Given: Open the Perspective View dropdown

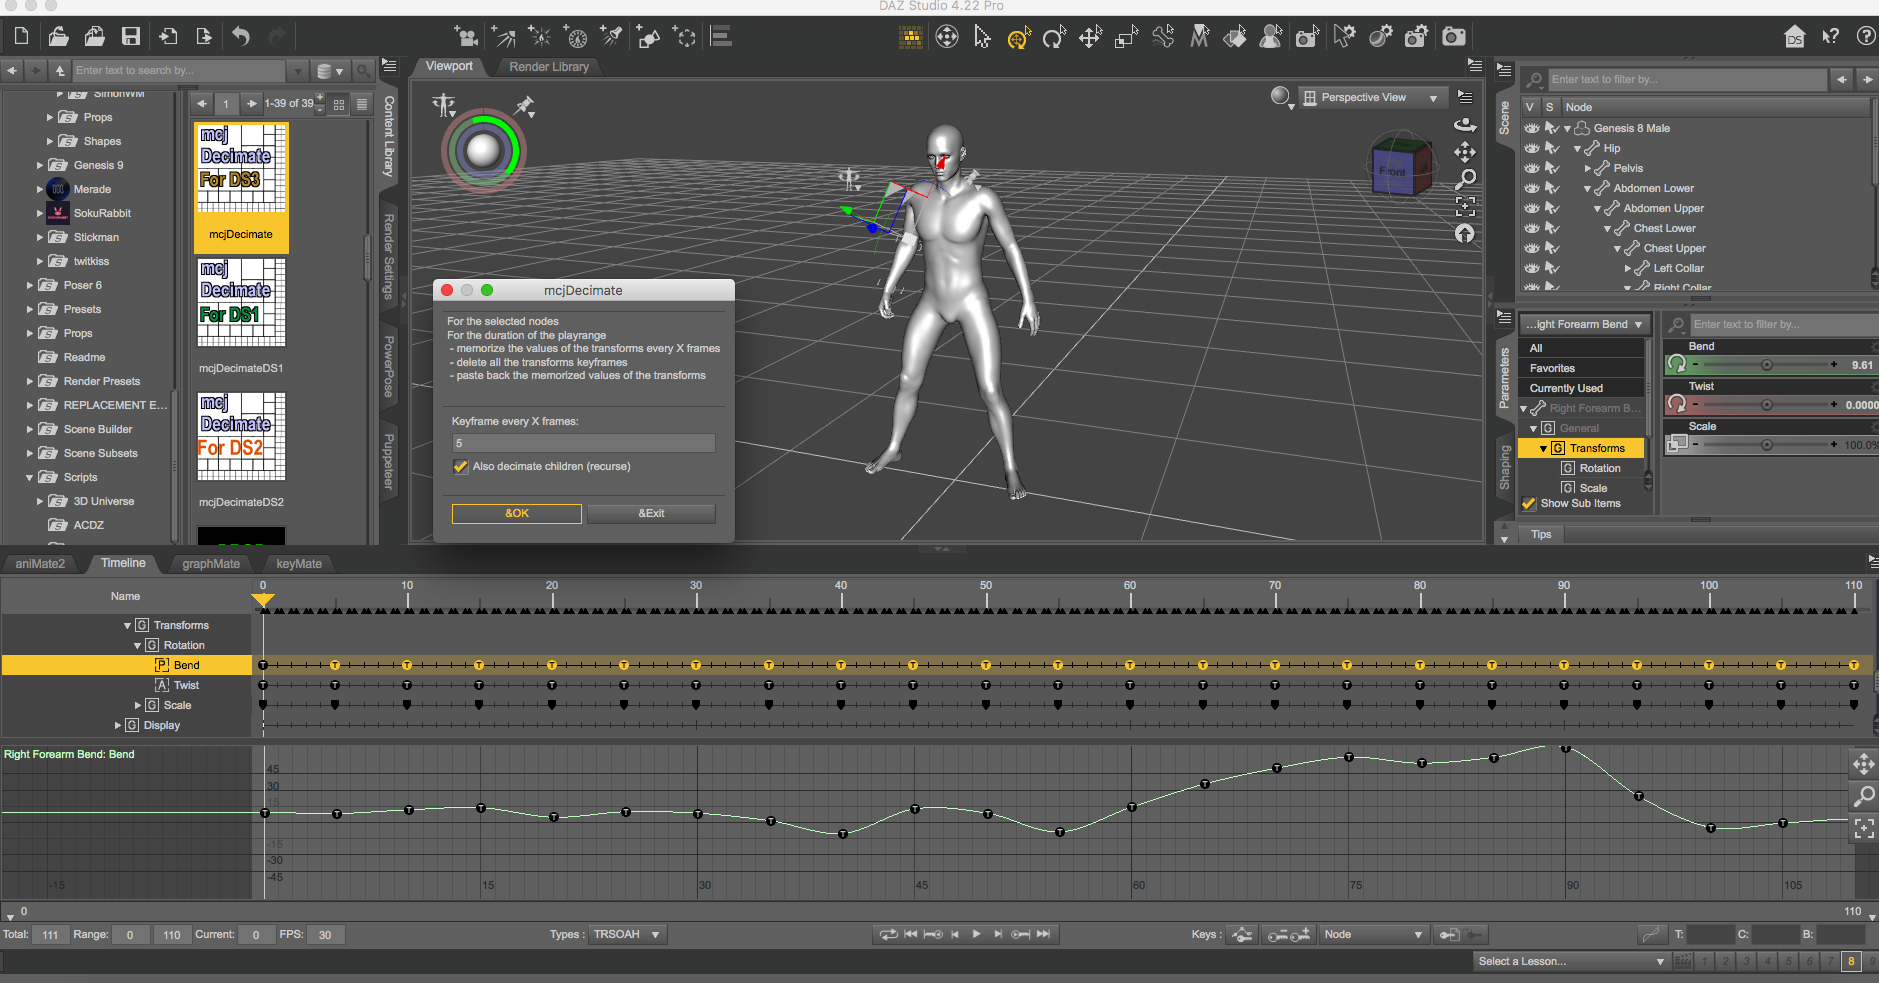Looking at the screenshot, I should [x=1371, y=98].
